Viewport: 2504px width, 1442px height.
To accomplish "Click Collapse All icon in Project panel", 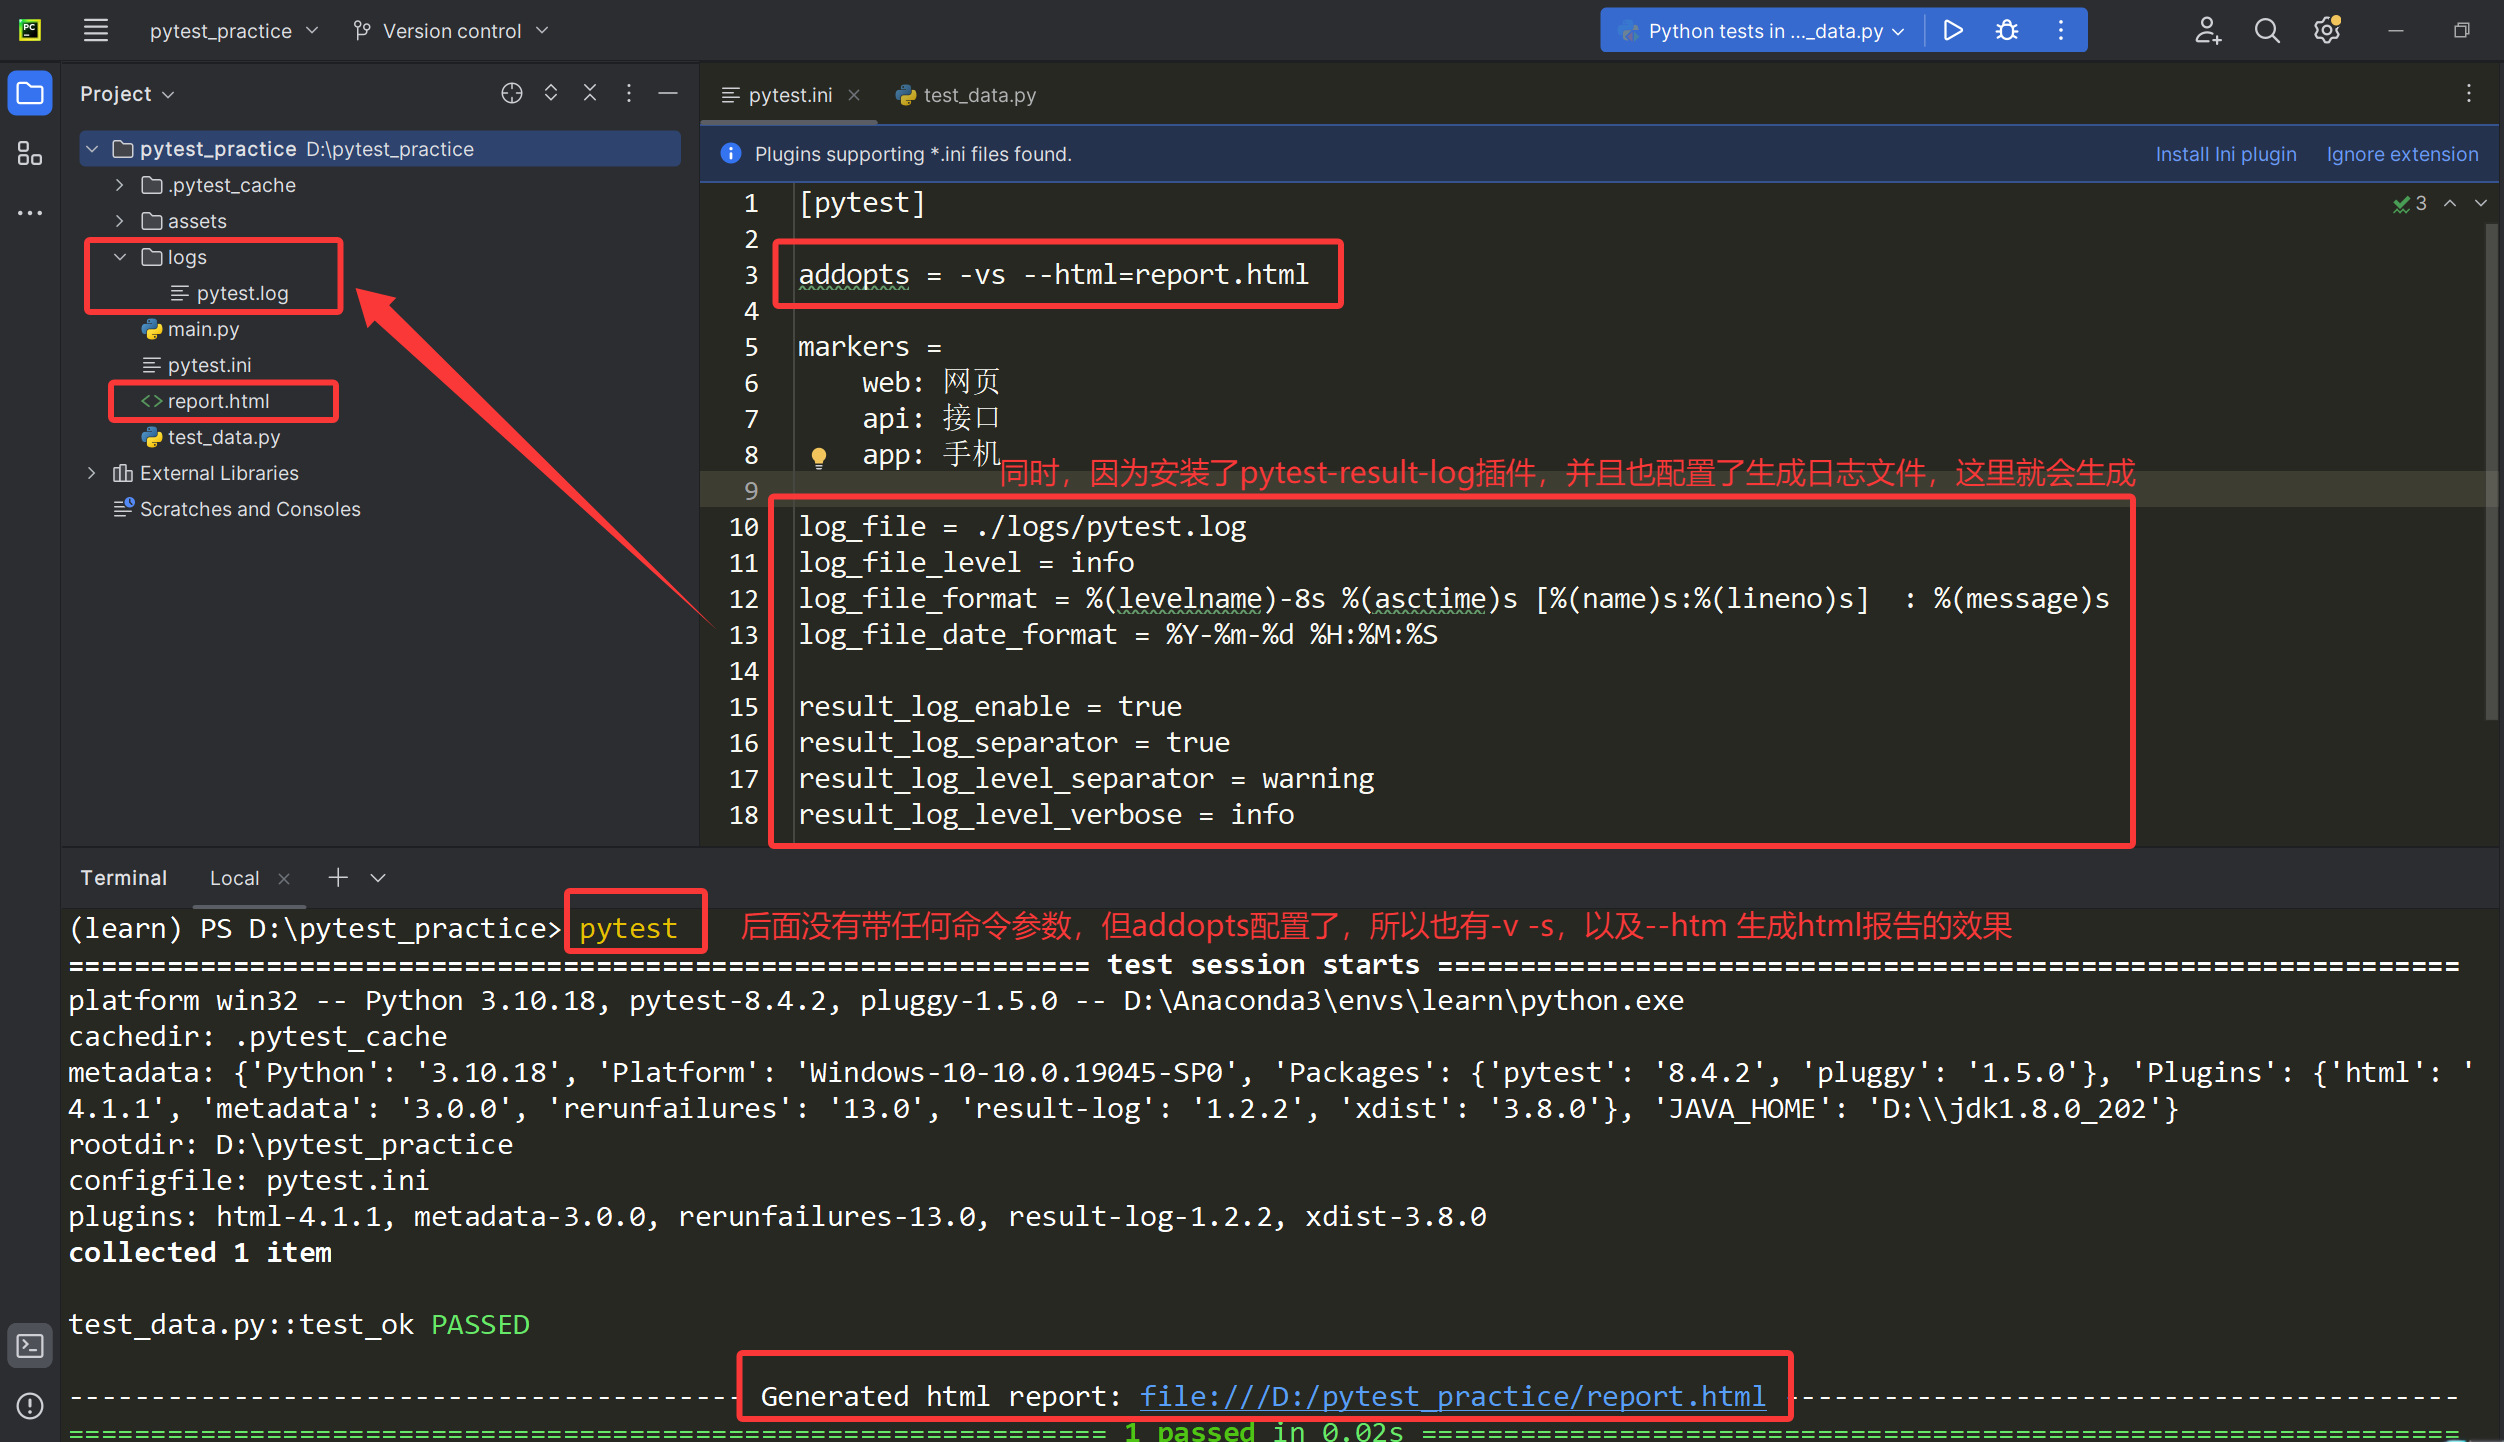I will point(590,93).
